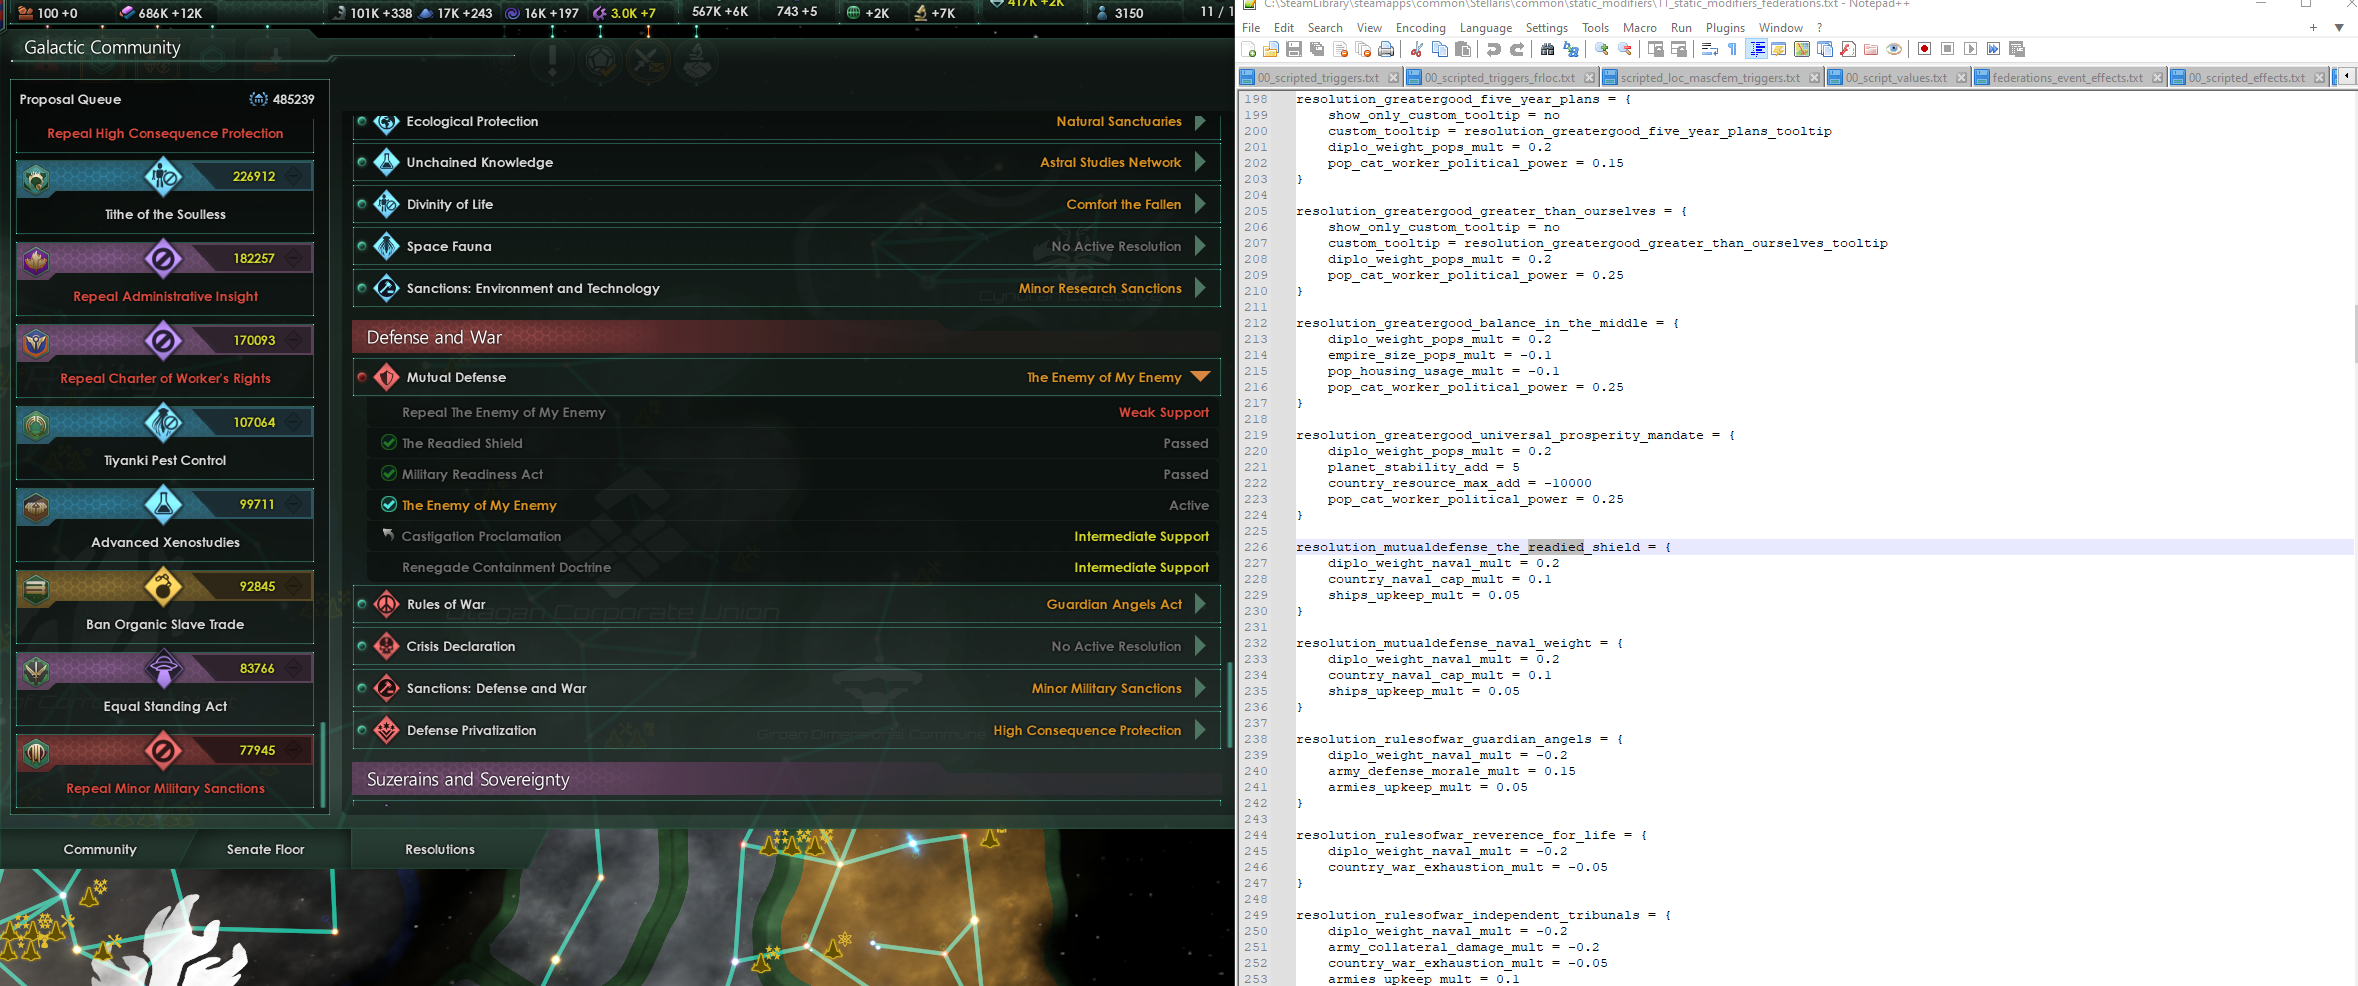Select Repeal The Enemy of My Enemy

click(x=504, y=412)
